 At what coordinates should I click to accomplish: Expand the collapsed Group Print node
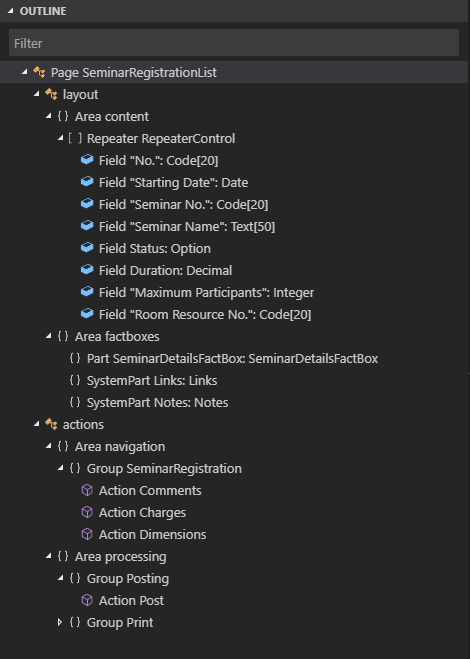tap(60, 622)
